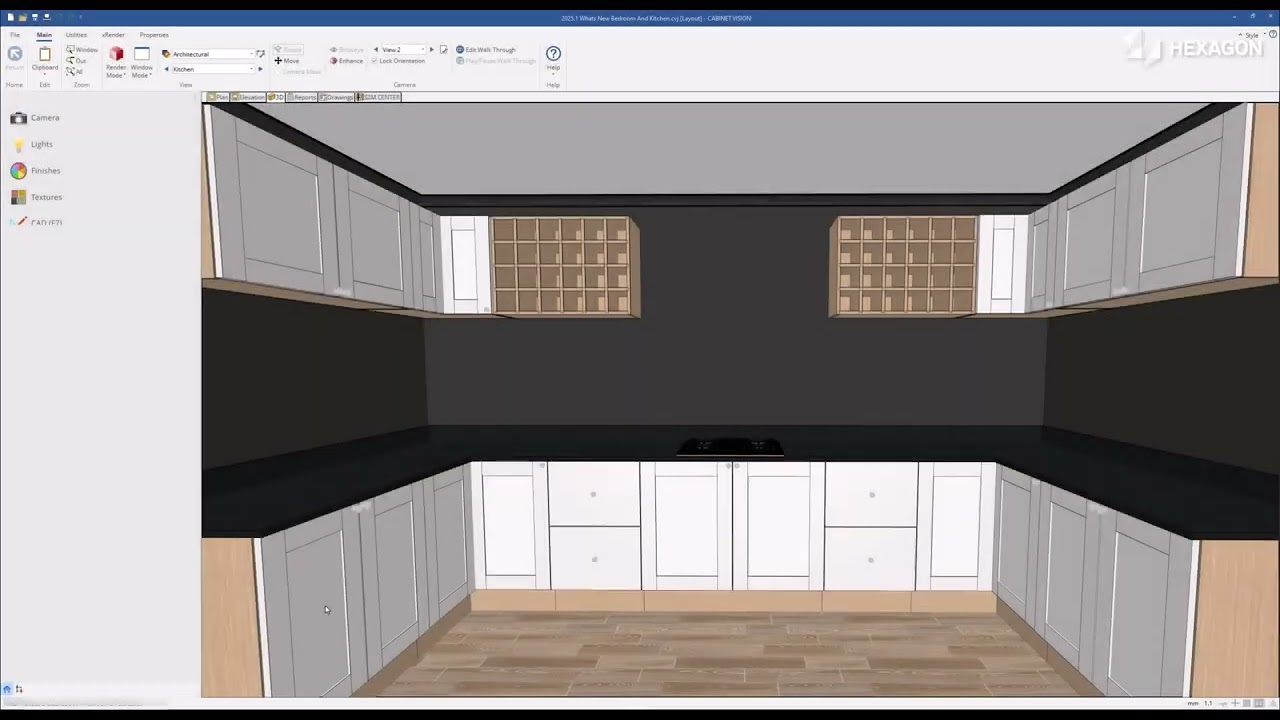Open the Help ribbon button
Viewport: 1280px width, 720px height.
[x=553, y=59]
